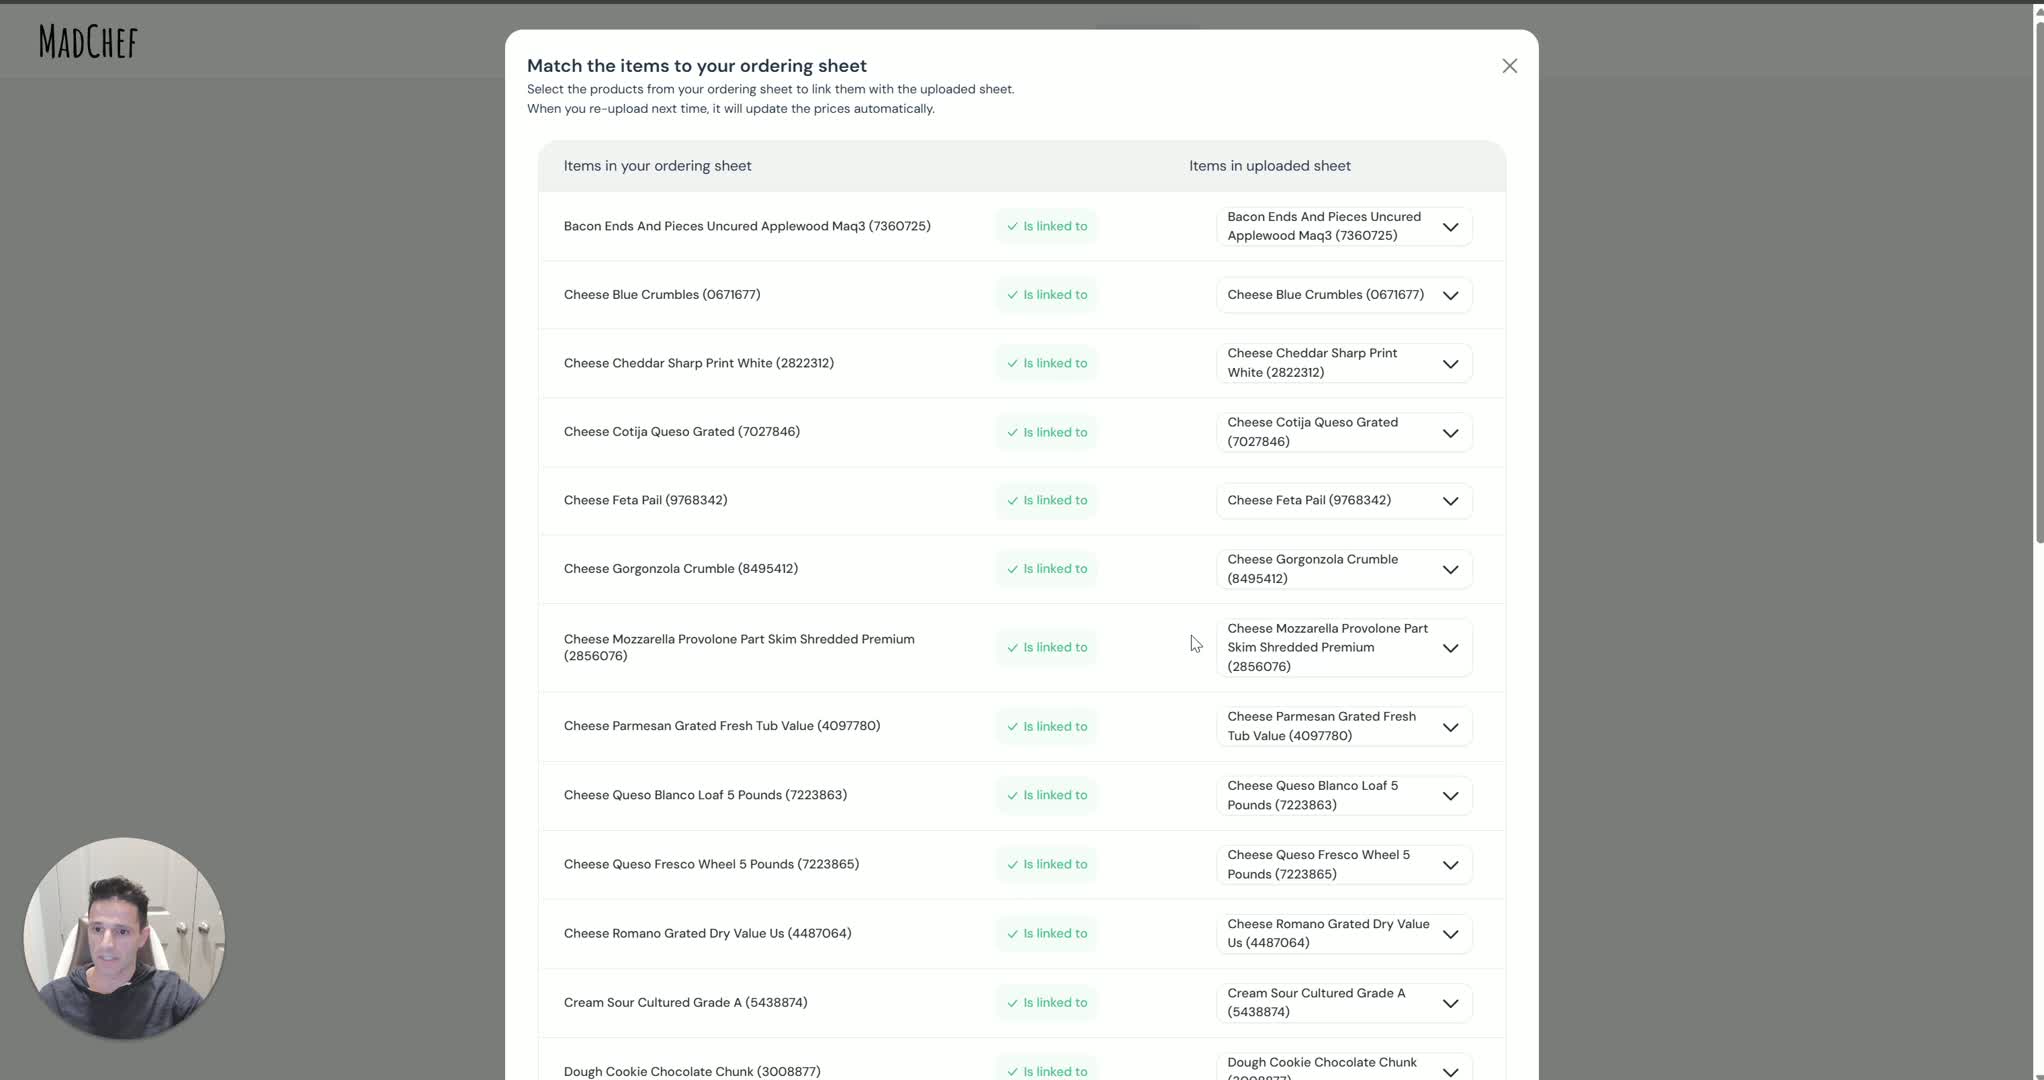Select ordering item 'Bacon Ends And Pieces Uncured Applewood Maq3 (7360725)'
The image size is (2044, 1080).
coord(747,227)
